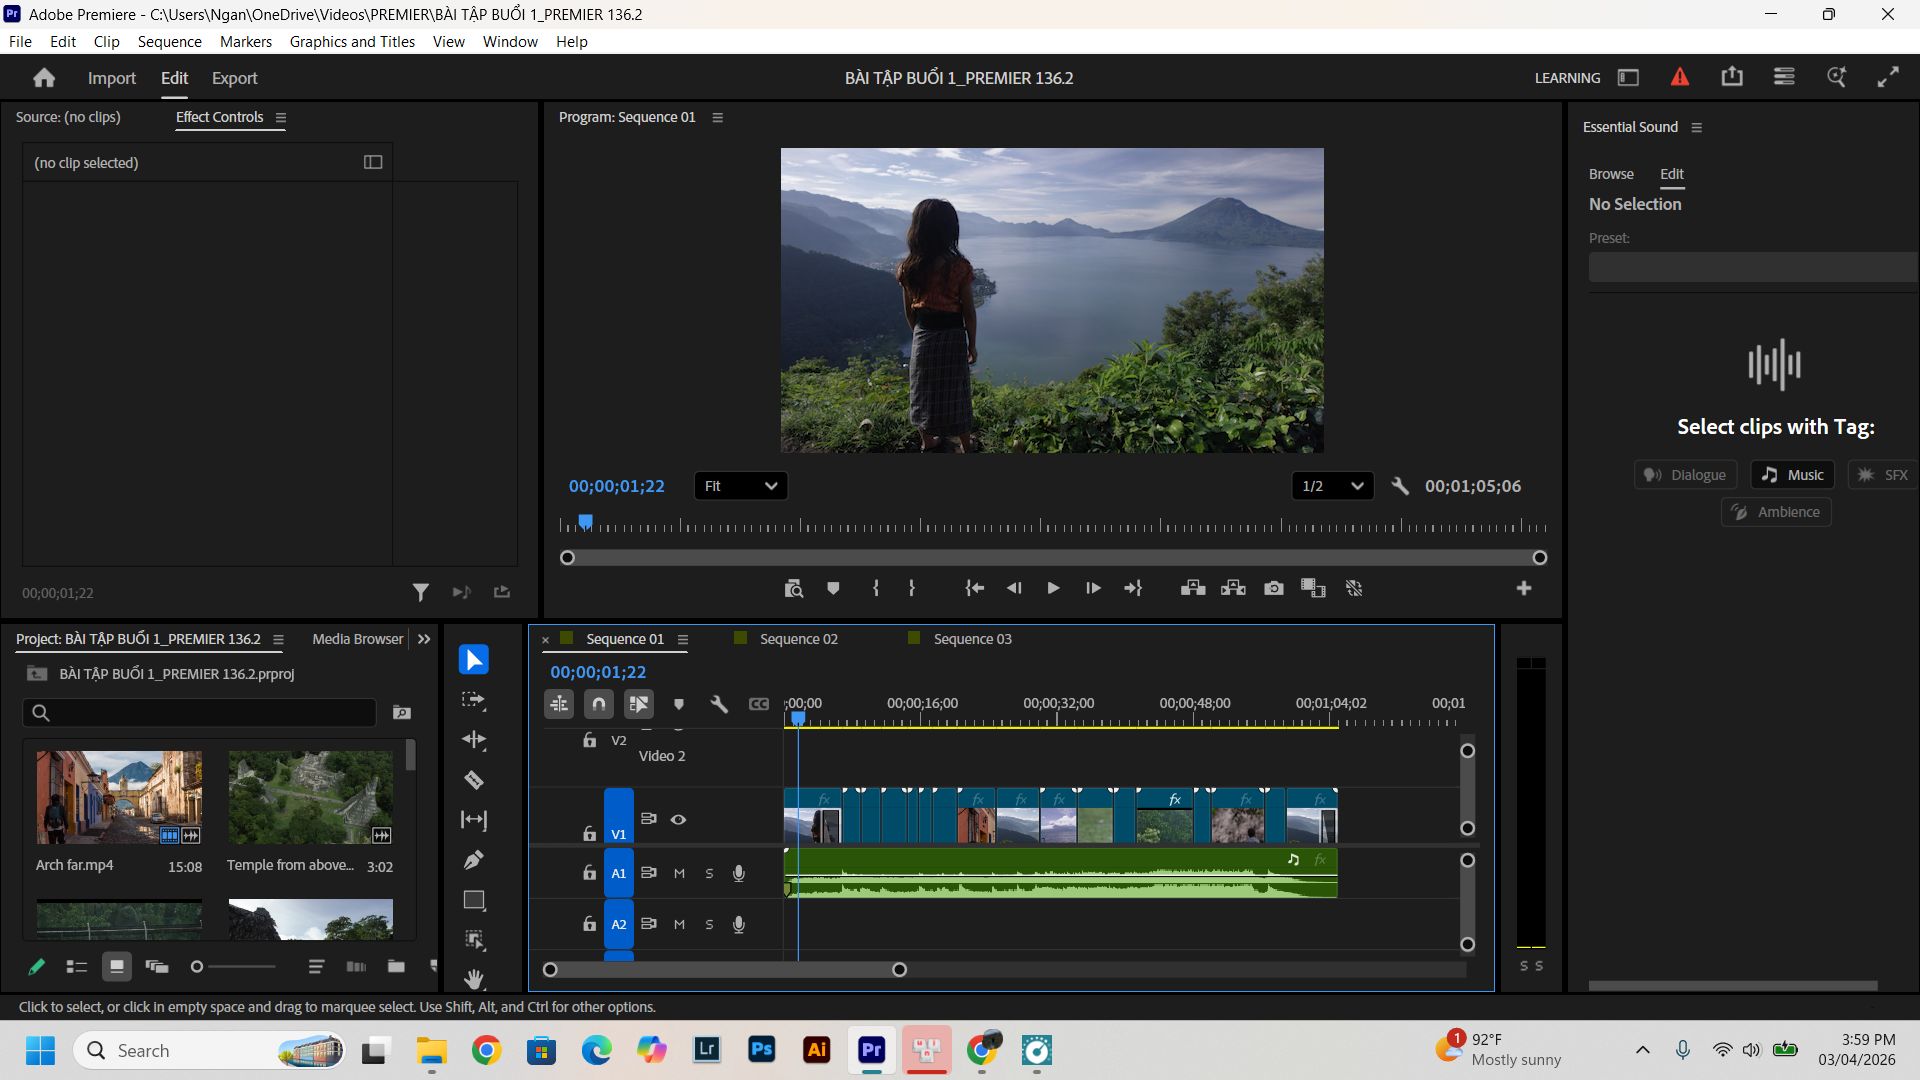Image resolution: width=1920 pixels, height=1080 pixels.
Task: Click the Quick Export share icon
Action: coord(1732,77)
